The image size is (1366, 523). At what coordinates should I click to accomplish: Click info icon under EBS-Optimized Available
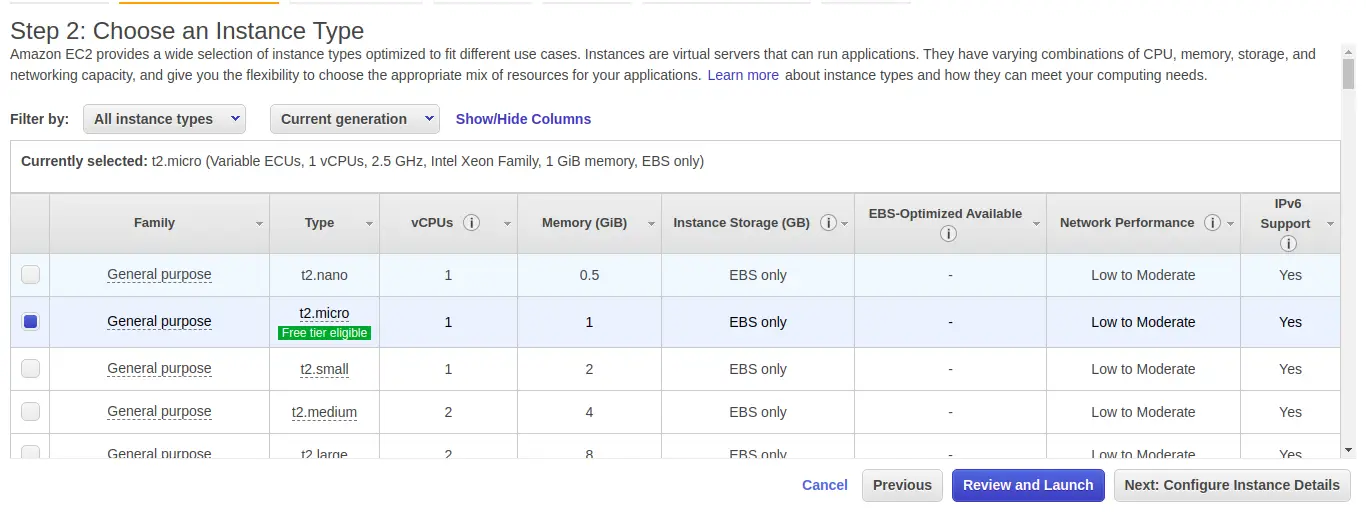click(x=948, y=234)
